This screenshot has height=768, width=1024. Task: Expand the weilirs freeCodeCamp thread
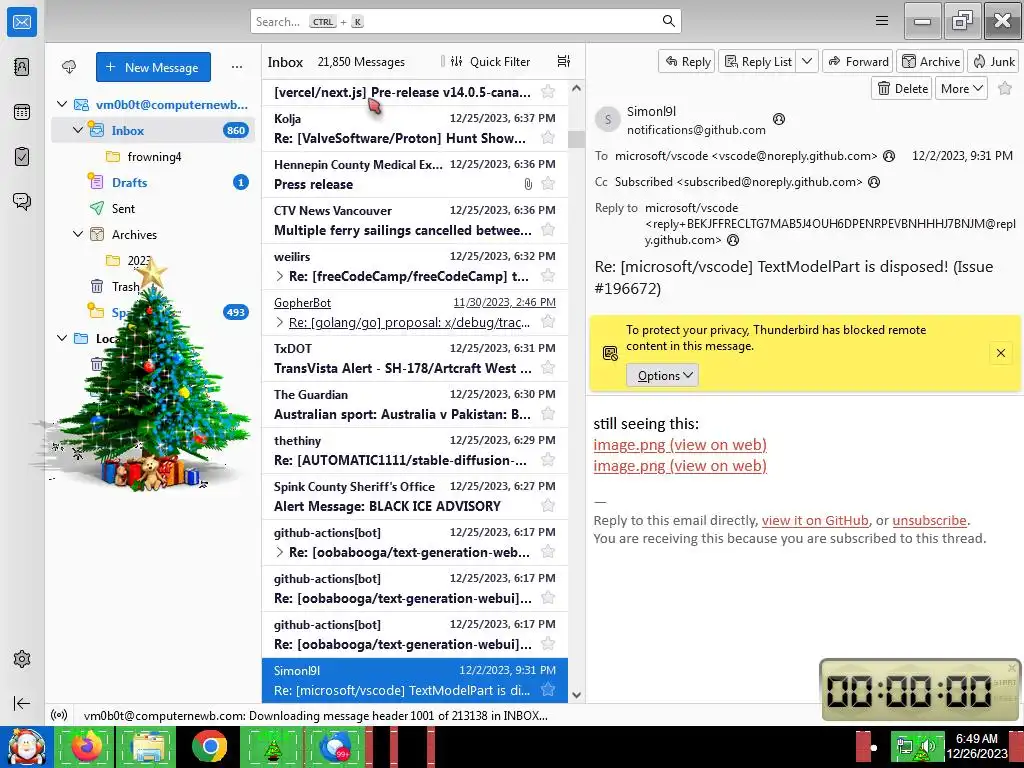pos(280,276)
